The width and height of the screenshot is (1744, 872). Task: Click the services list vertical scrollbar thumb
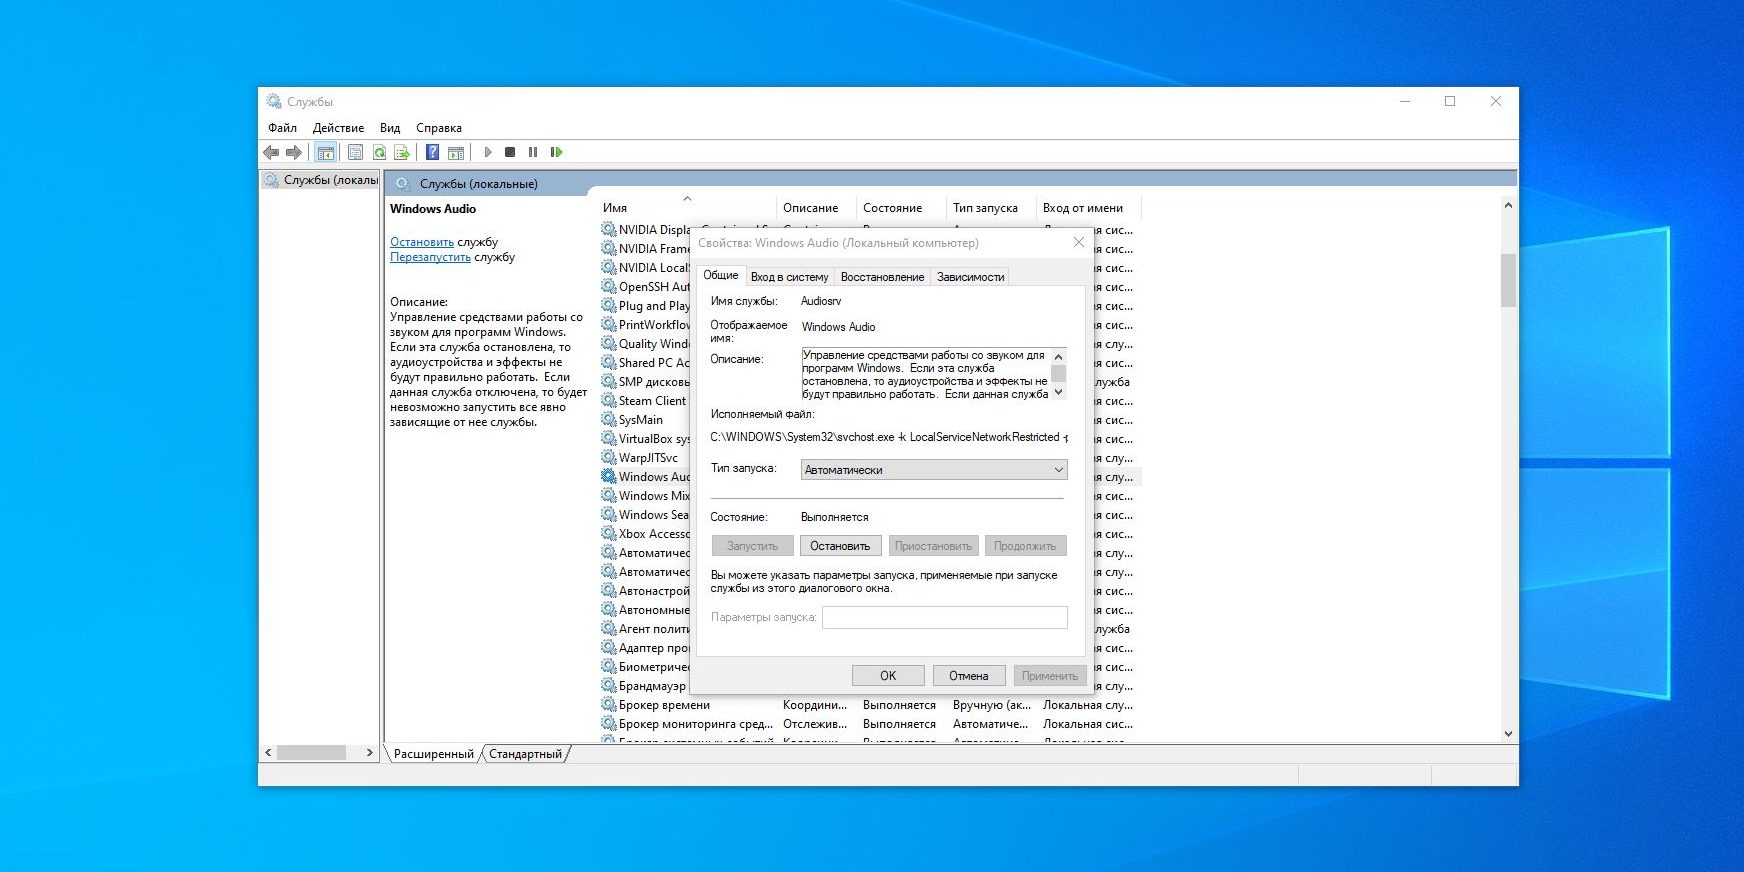point(1508,280)
